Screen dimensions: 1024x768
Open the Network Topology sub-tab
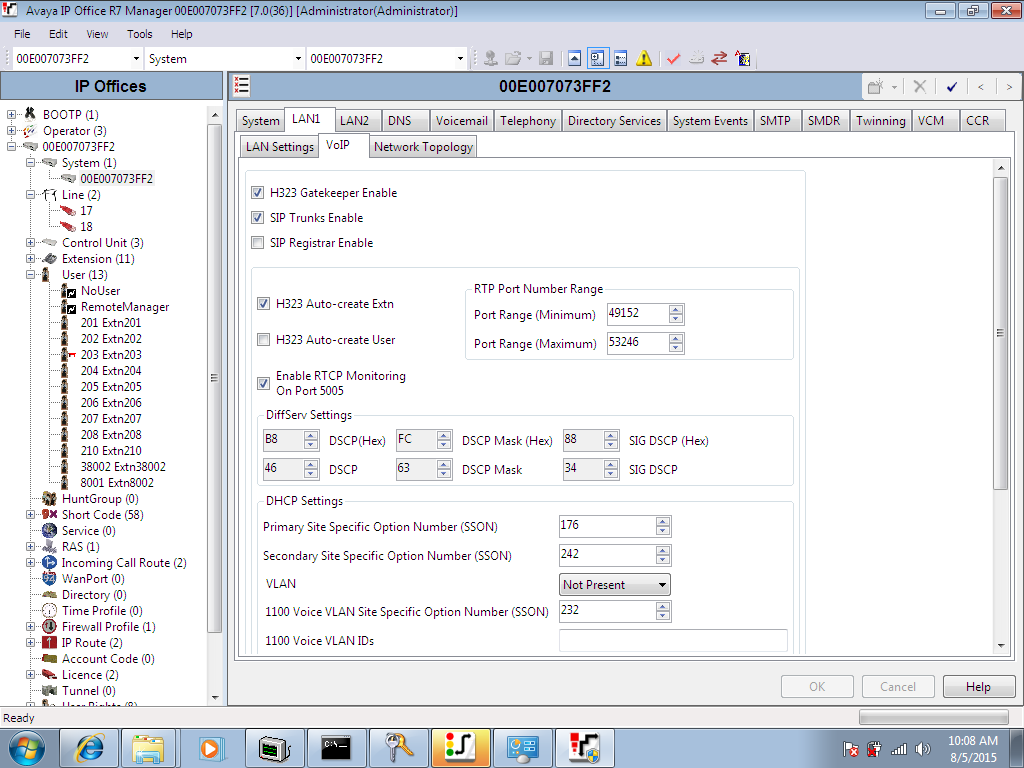coord(423,147)
